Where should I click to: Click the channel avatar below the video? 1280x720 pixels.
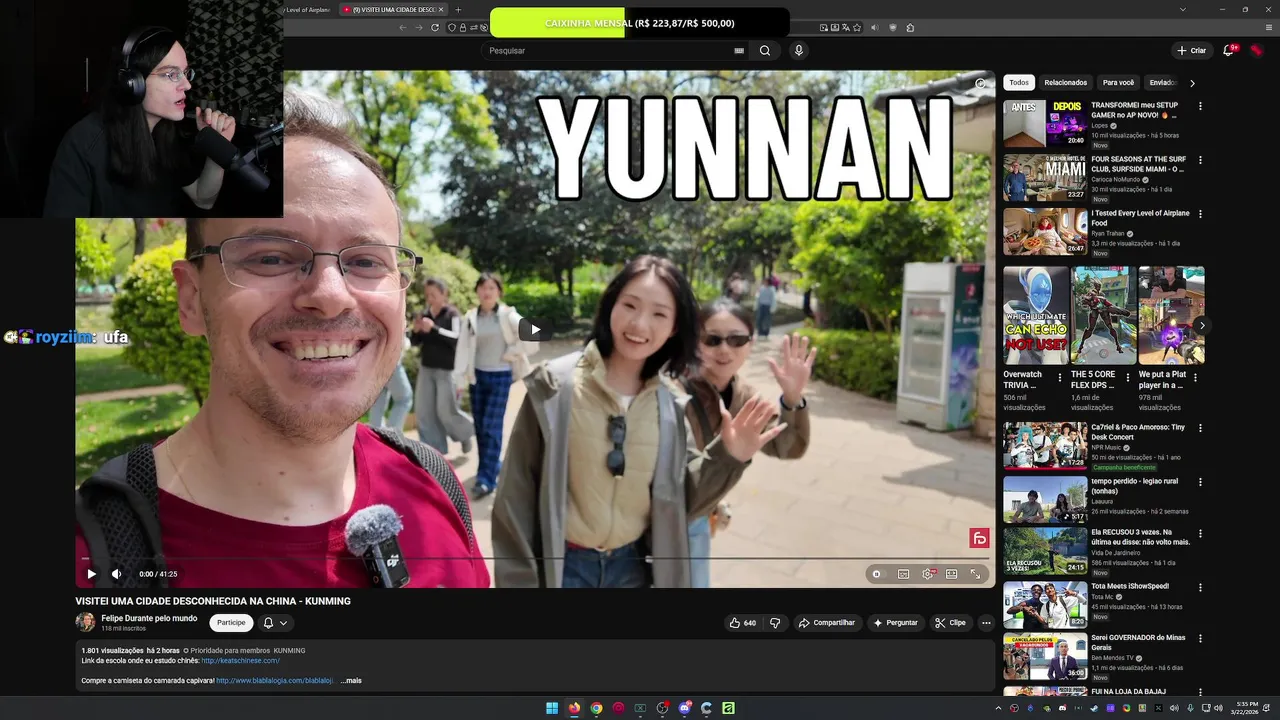click(x=85, y=622)
